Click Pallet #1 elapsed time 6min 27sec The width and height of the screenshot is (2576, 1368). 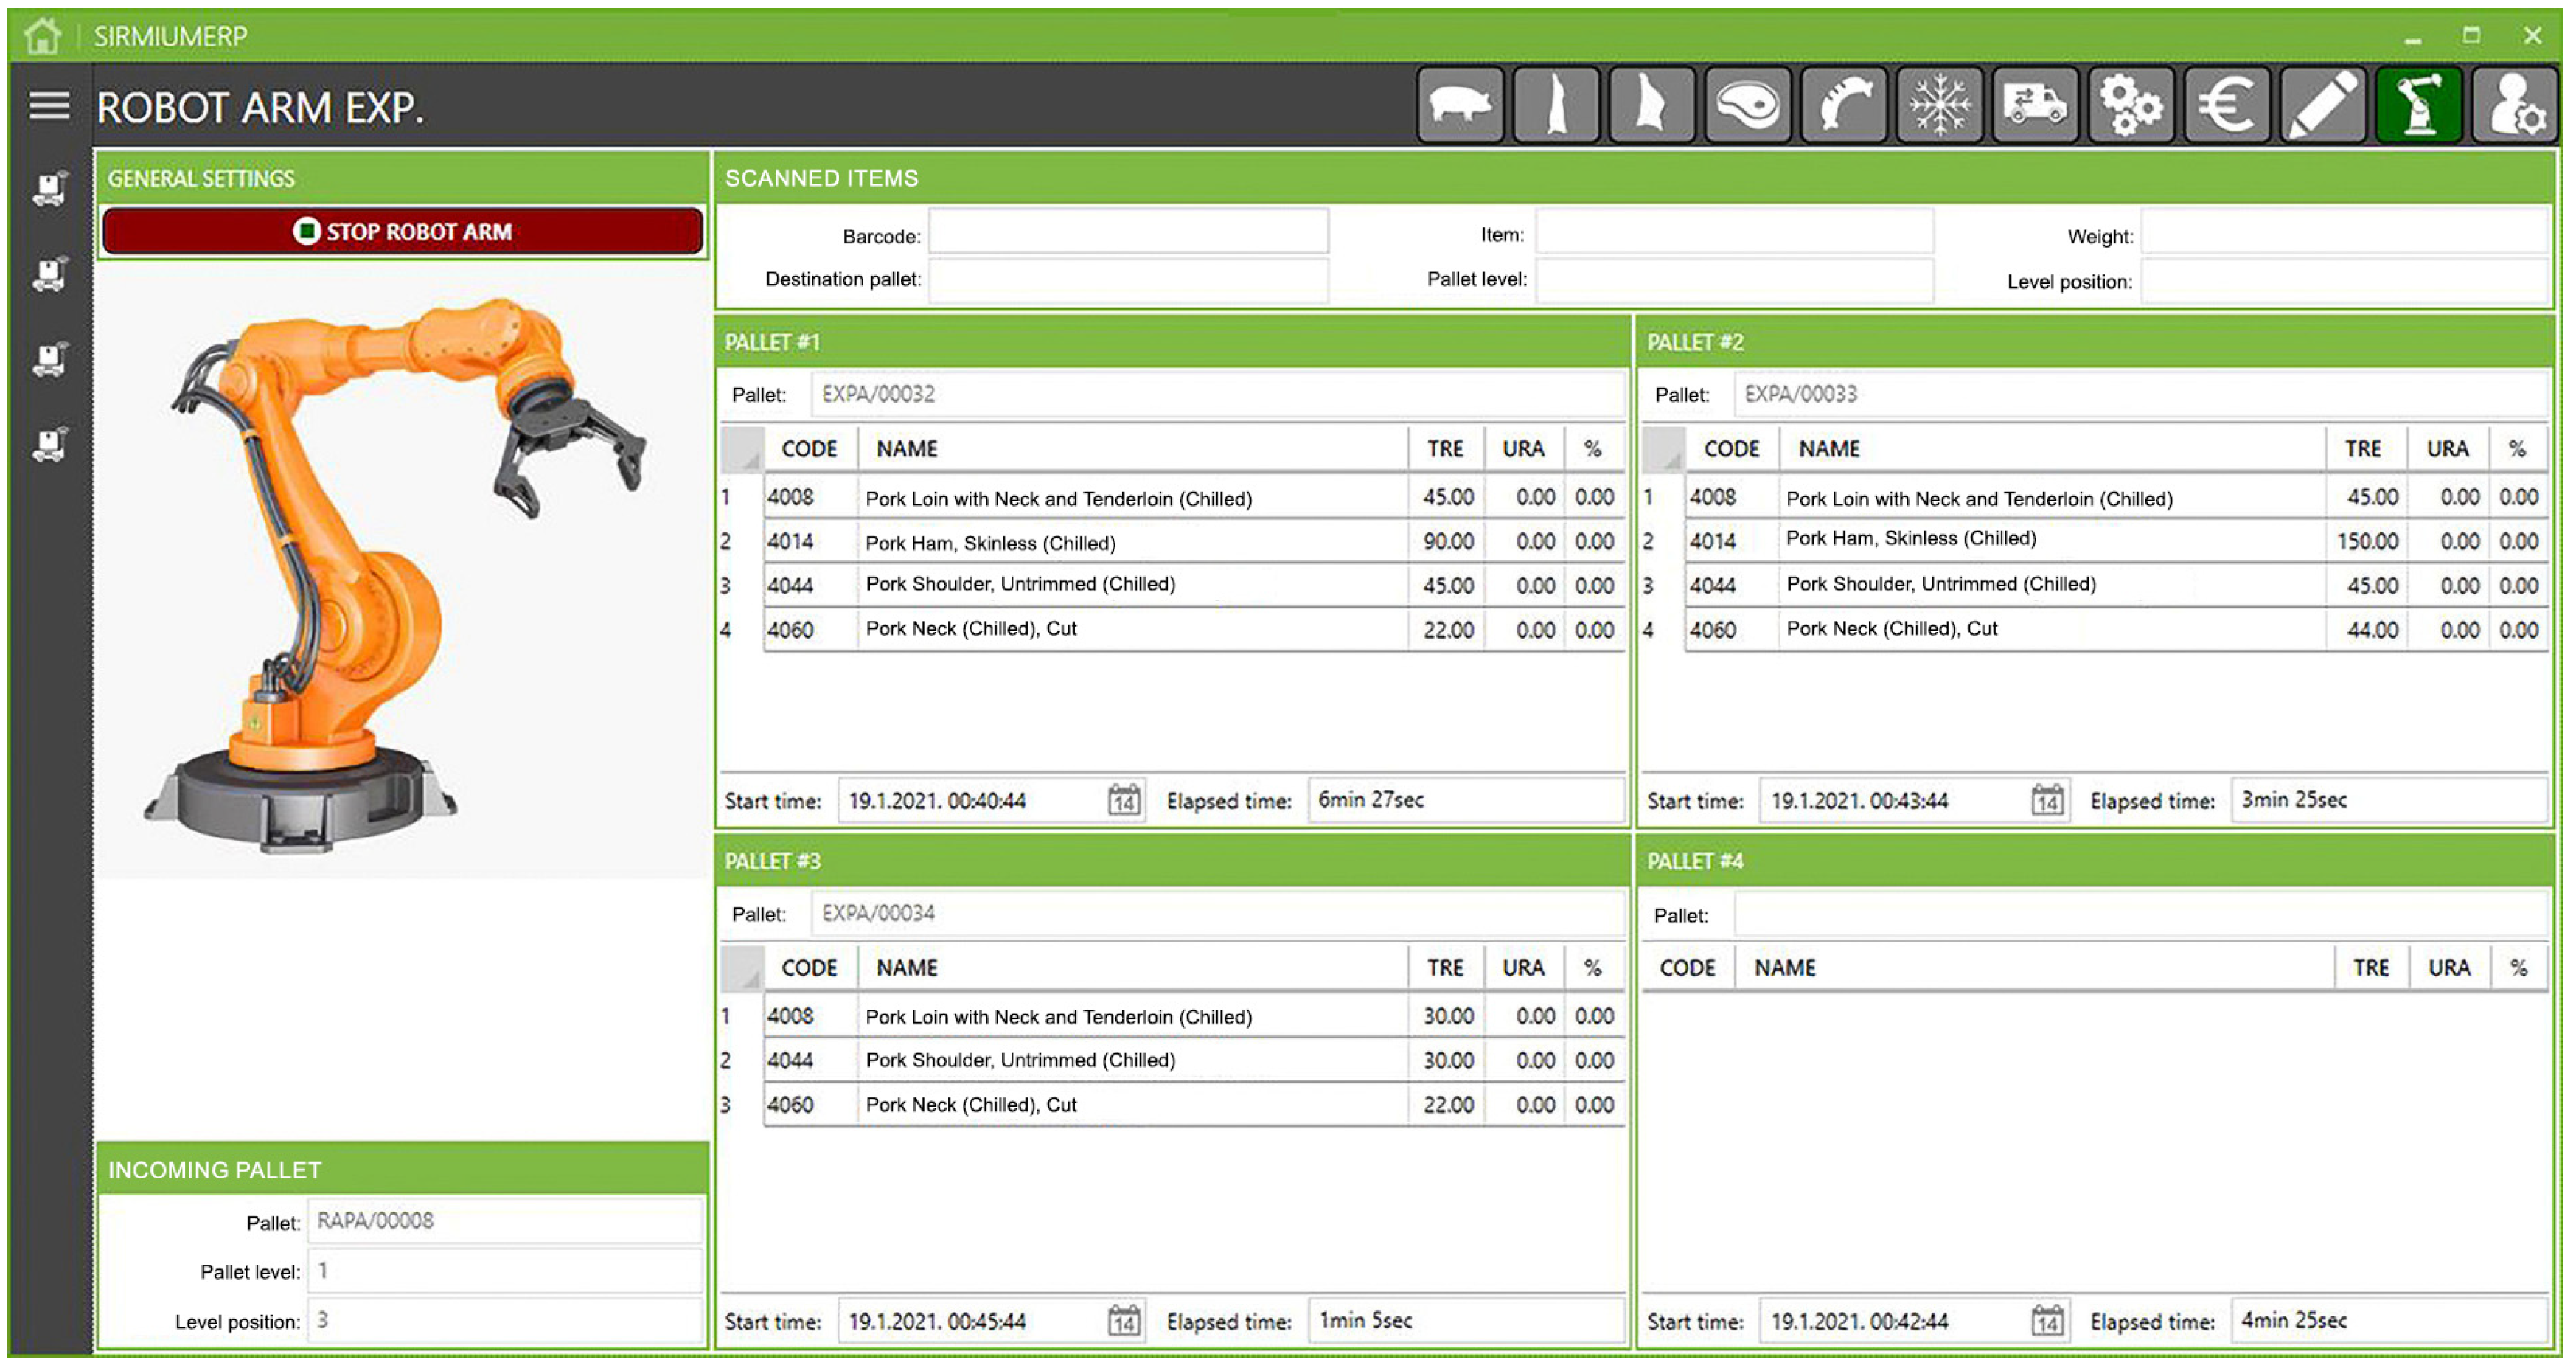1465,800
